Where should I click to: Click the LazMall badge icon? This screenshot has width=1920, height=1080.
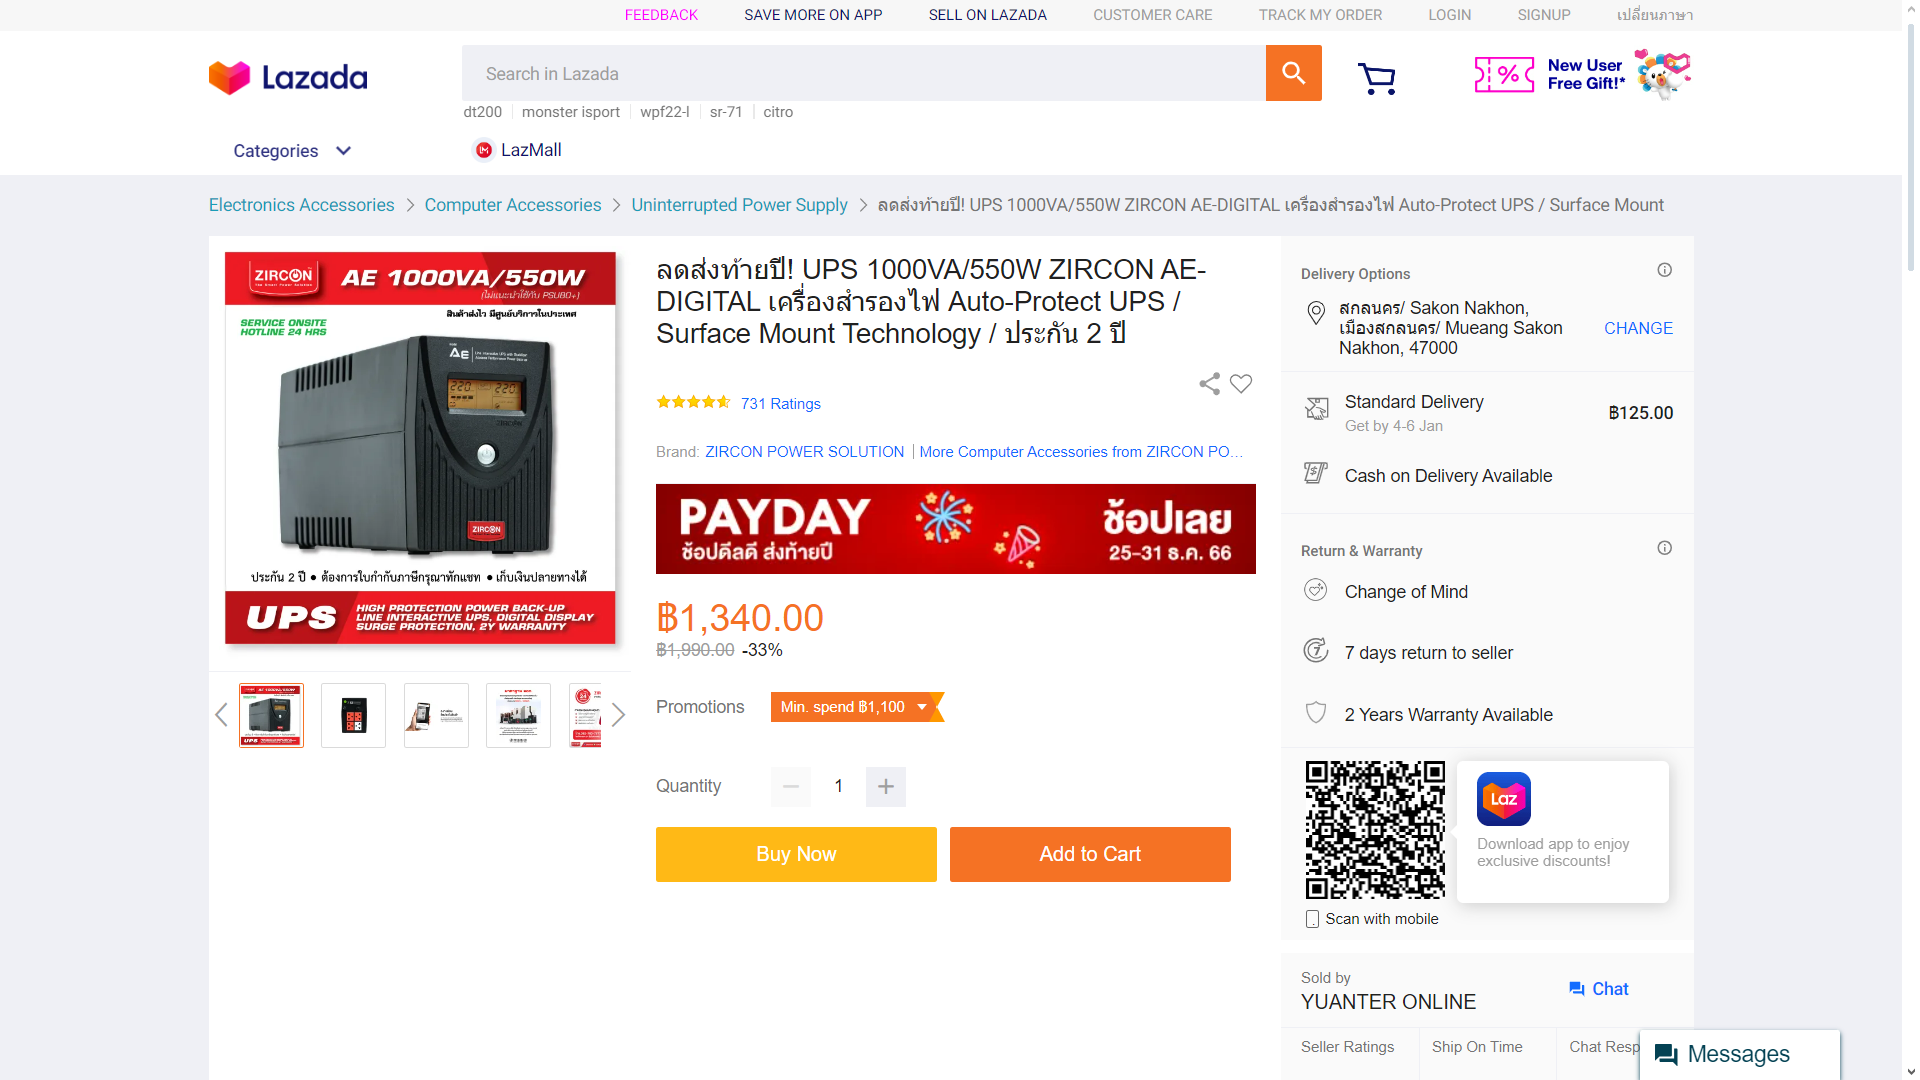(484, 150)
